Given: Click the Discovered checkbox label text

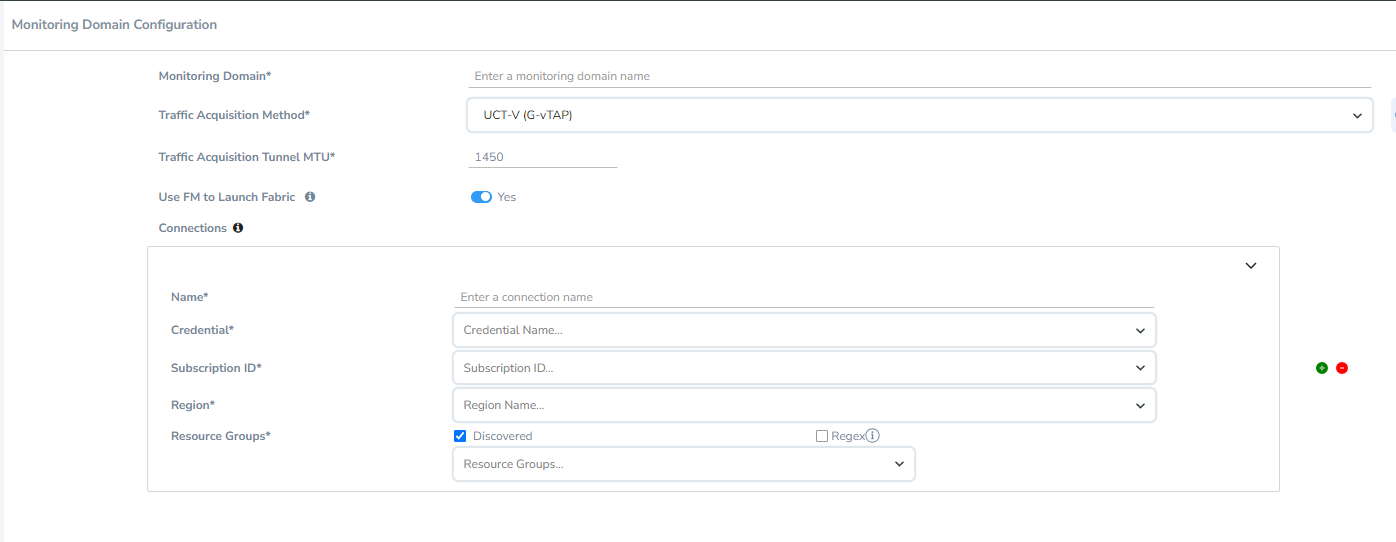Looking at the screenshot, I should pyautogui.click(x=502, y=436).
